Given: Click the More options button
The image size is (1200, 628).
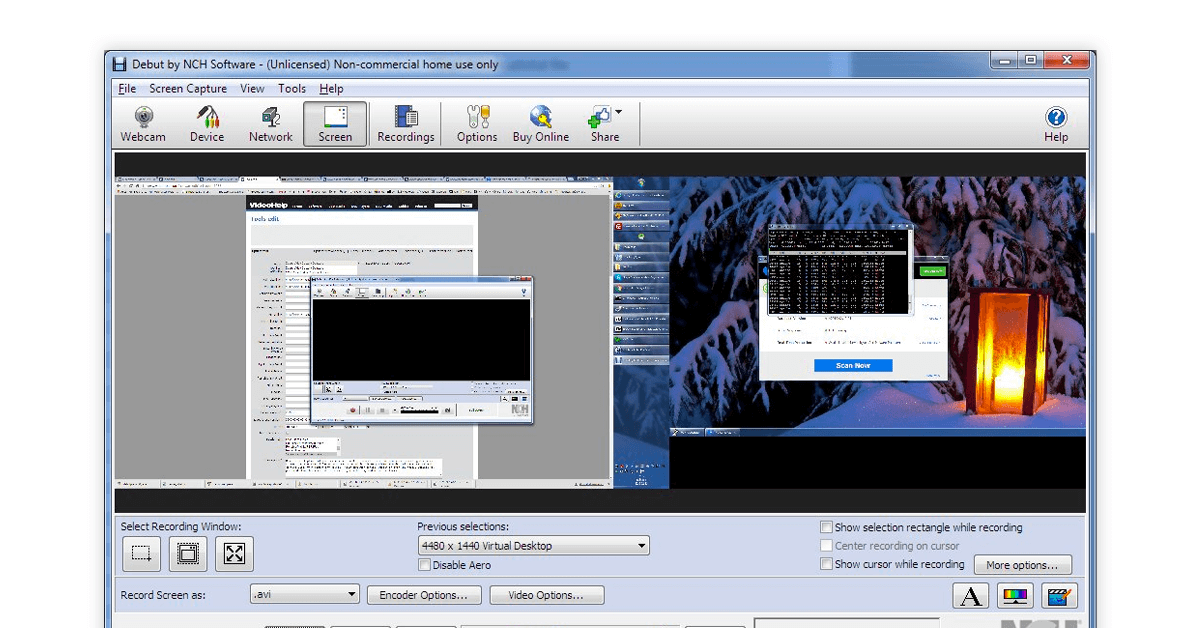Looking at the screenshot, I should click(1022, 565).
